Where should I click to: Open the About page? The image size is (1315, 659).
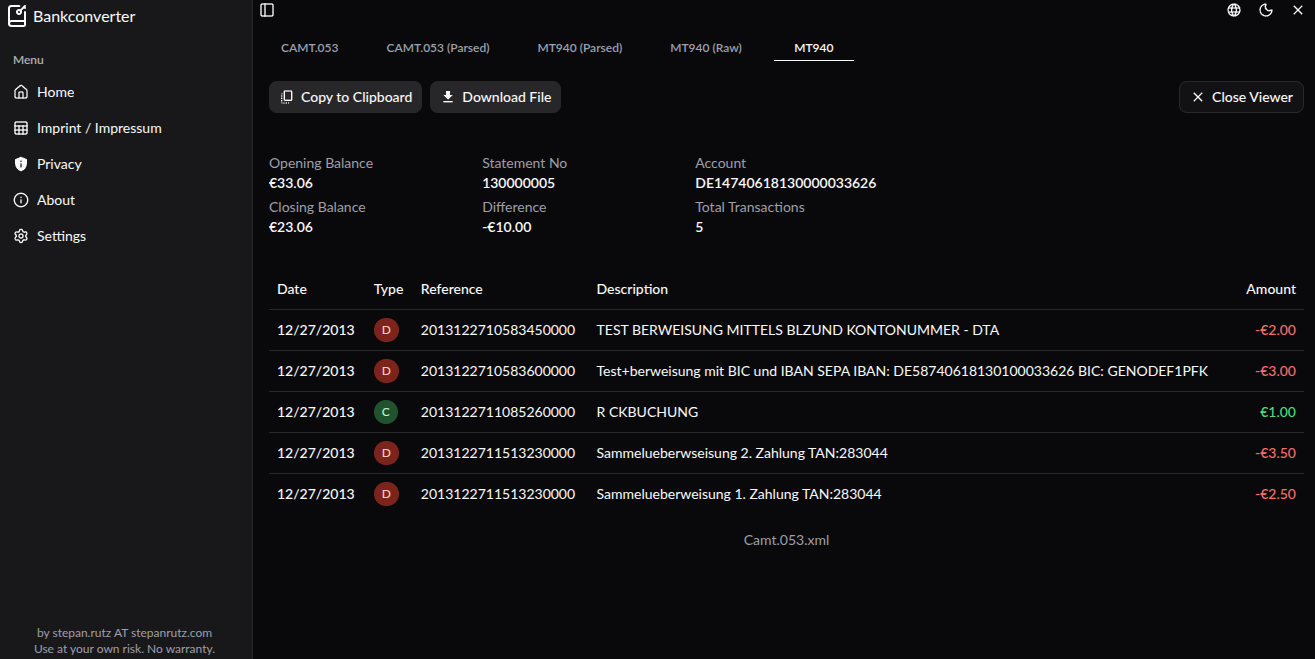(56, 200)
